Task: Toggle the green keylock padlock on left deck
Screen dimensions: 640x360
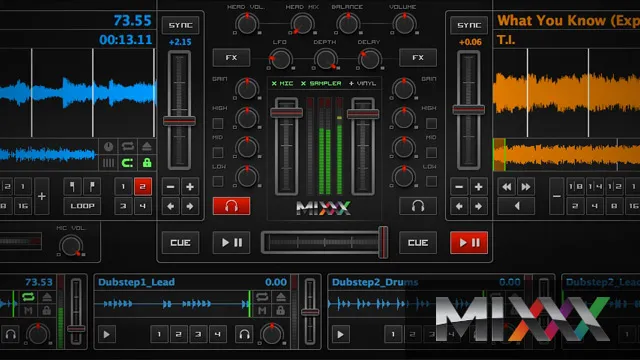Action: [x=147, y=163]
